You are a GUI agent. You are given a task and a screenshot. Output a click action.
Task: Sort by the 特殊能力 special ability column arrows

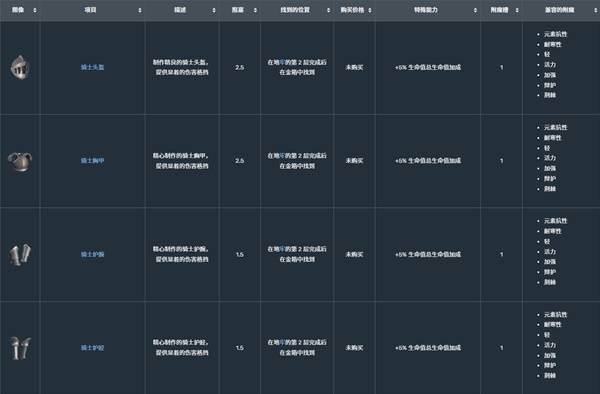(475, 10)
